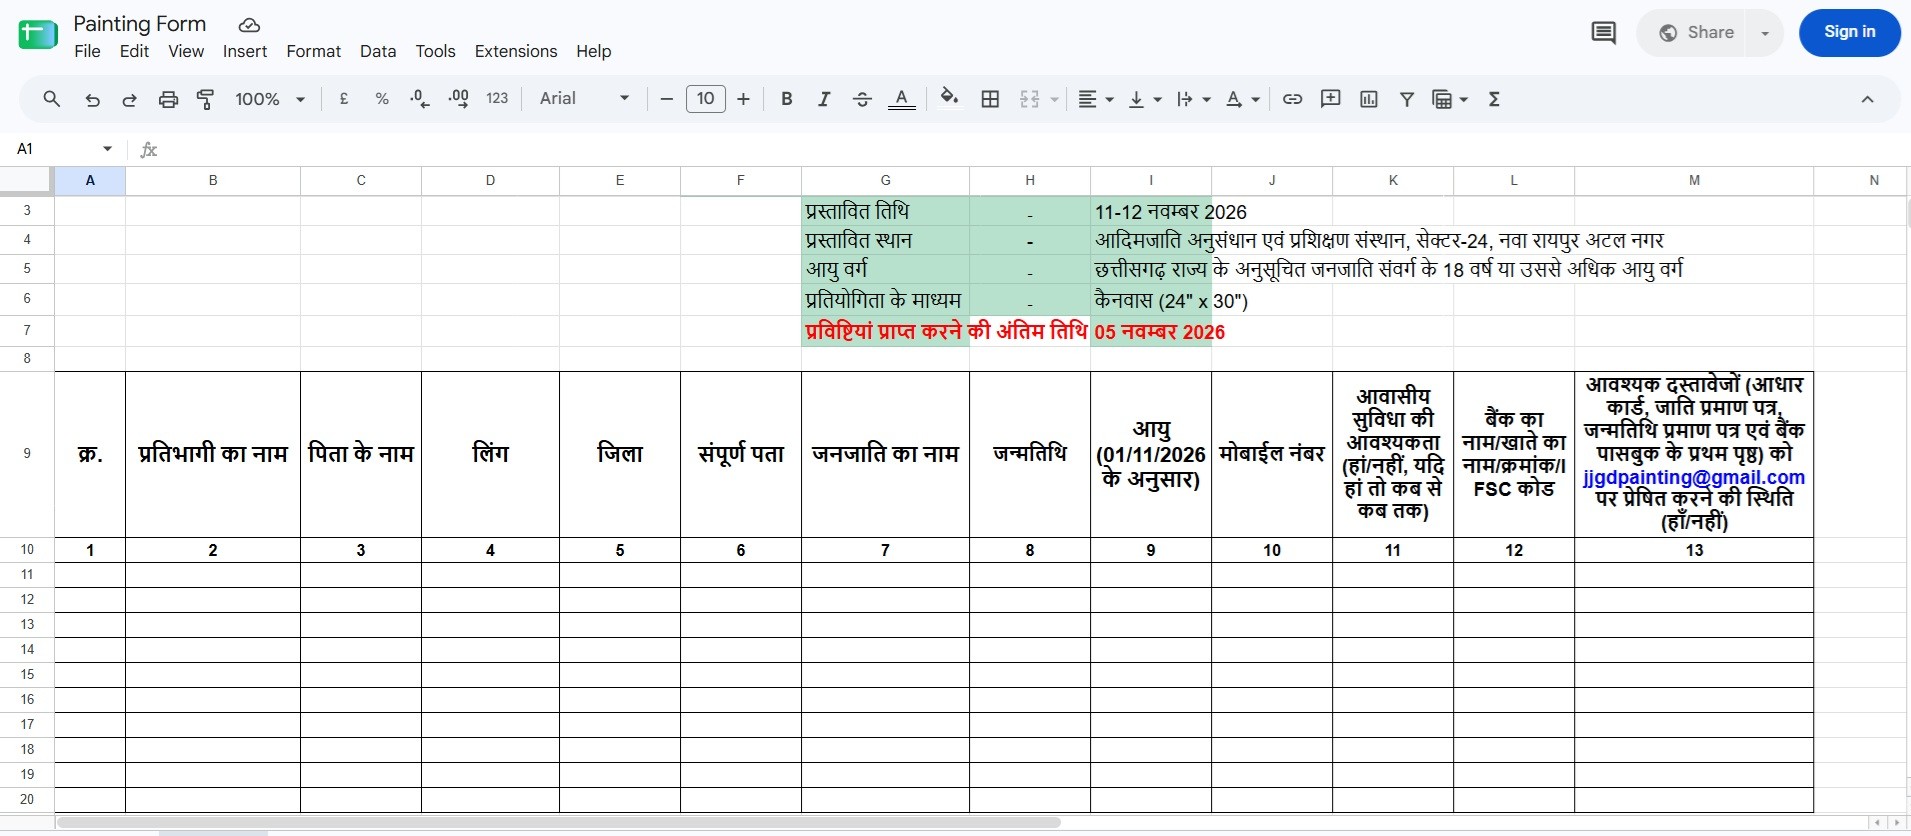Click the Sign in button
Viewport: 1911px width, 836px height.
(1850, 33)
